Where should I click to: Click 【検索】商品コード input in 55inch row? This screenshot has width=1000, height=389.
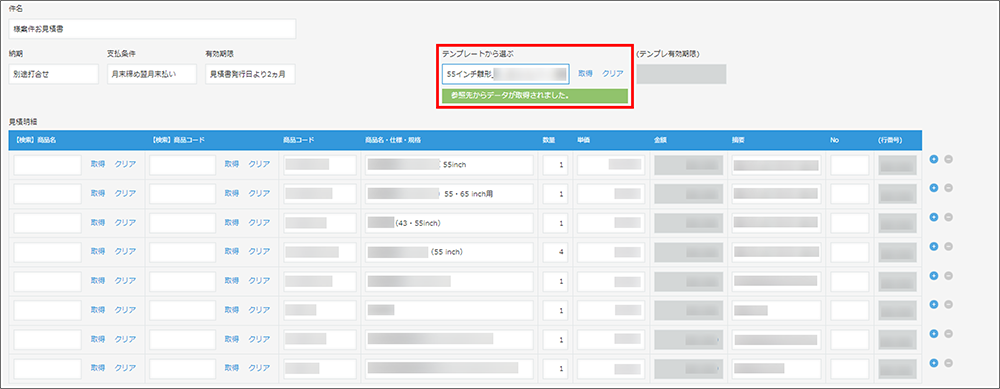coord(182,165)
